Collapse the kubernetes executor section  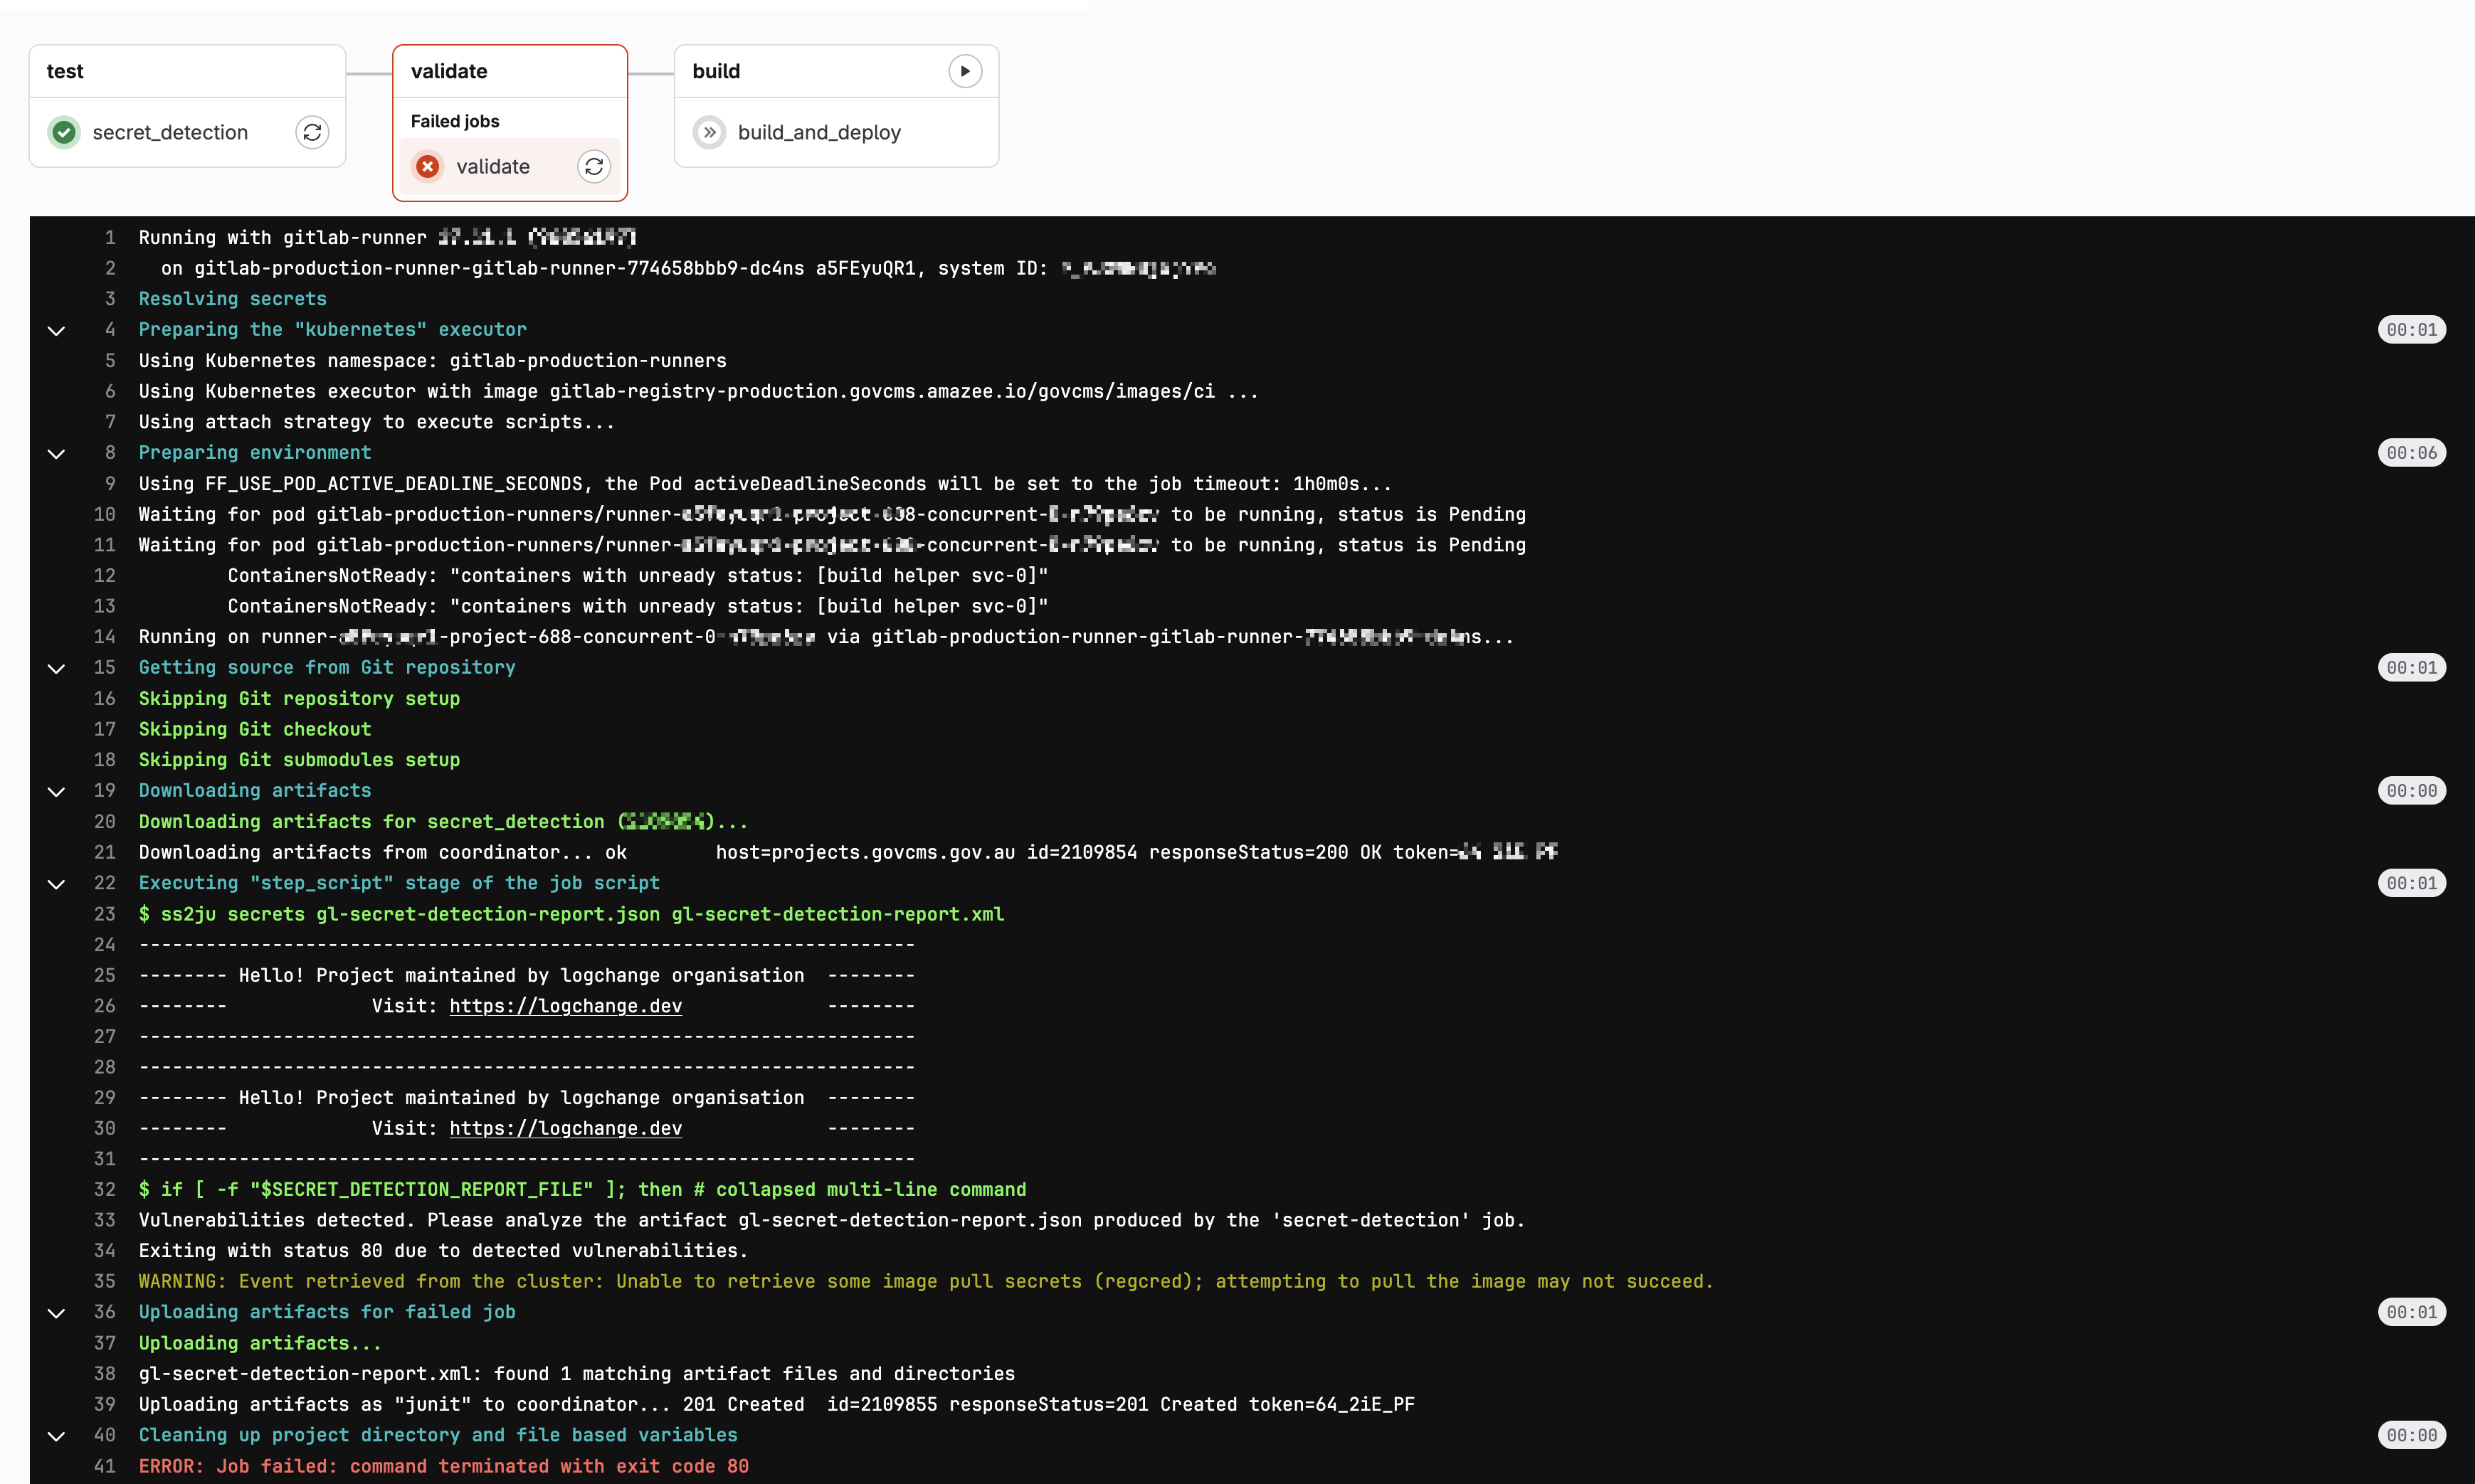coord(57,330)
